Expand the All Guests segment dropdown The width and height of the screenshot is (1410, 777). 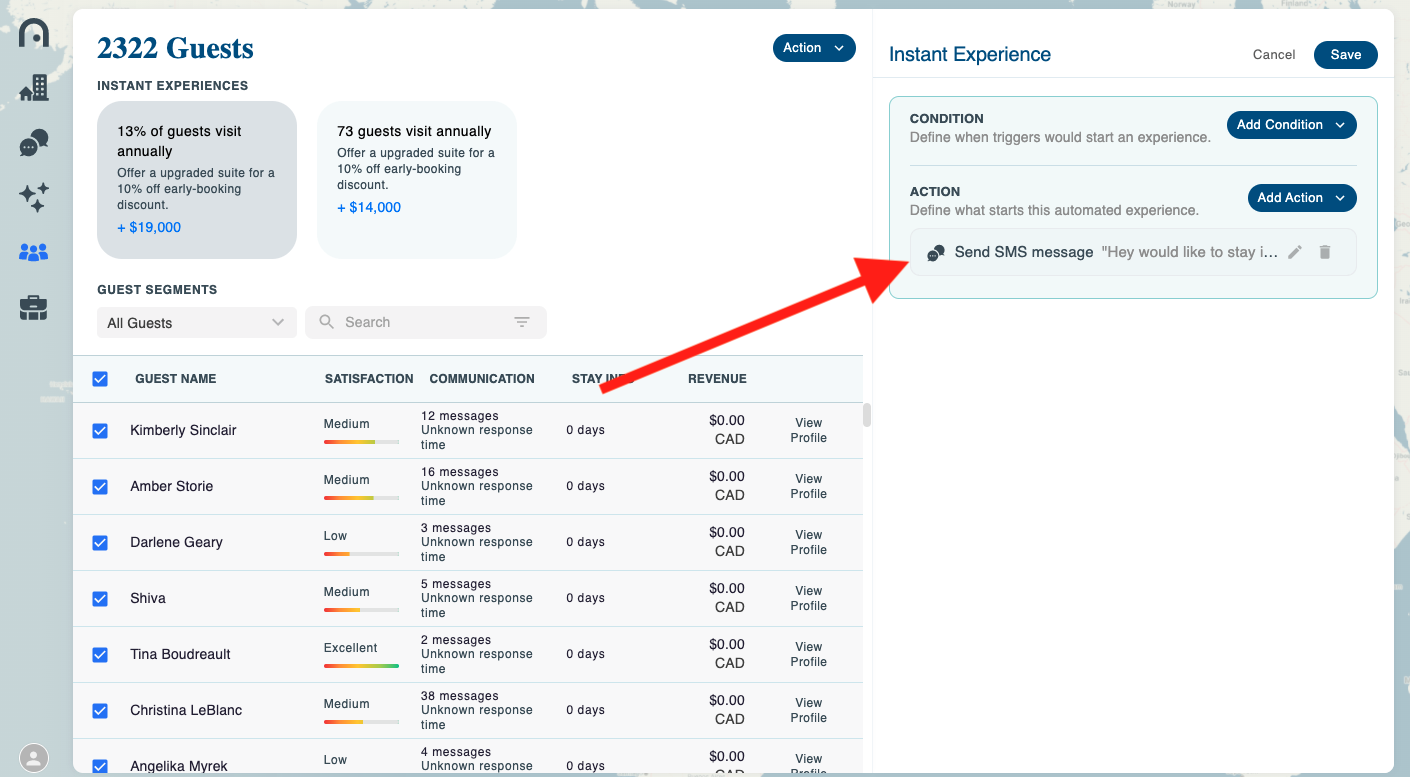click(196, 323)
